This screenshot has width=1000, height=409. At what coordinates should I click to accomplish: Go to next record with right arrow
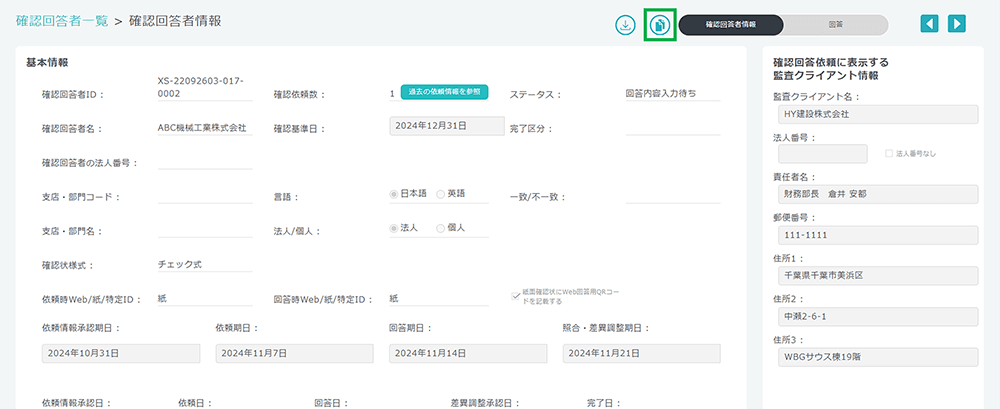(957, 24)
